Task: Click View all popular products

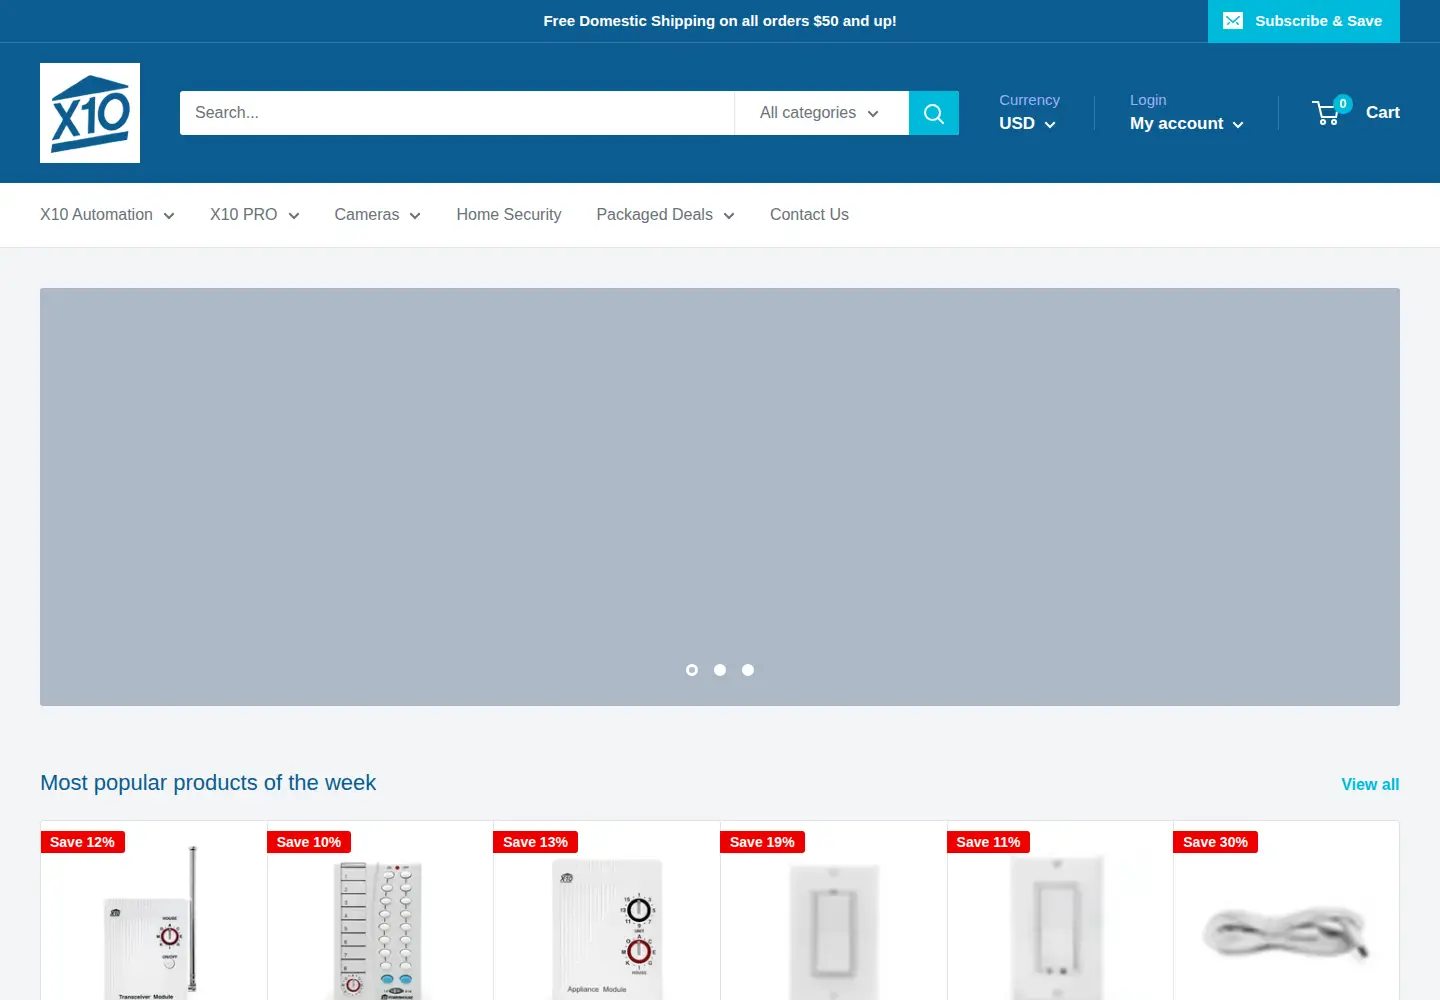Action: pyautogui.click(x=1370, y=785)
